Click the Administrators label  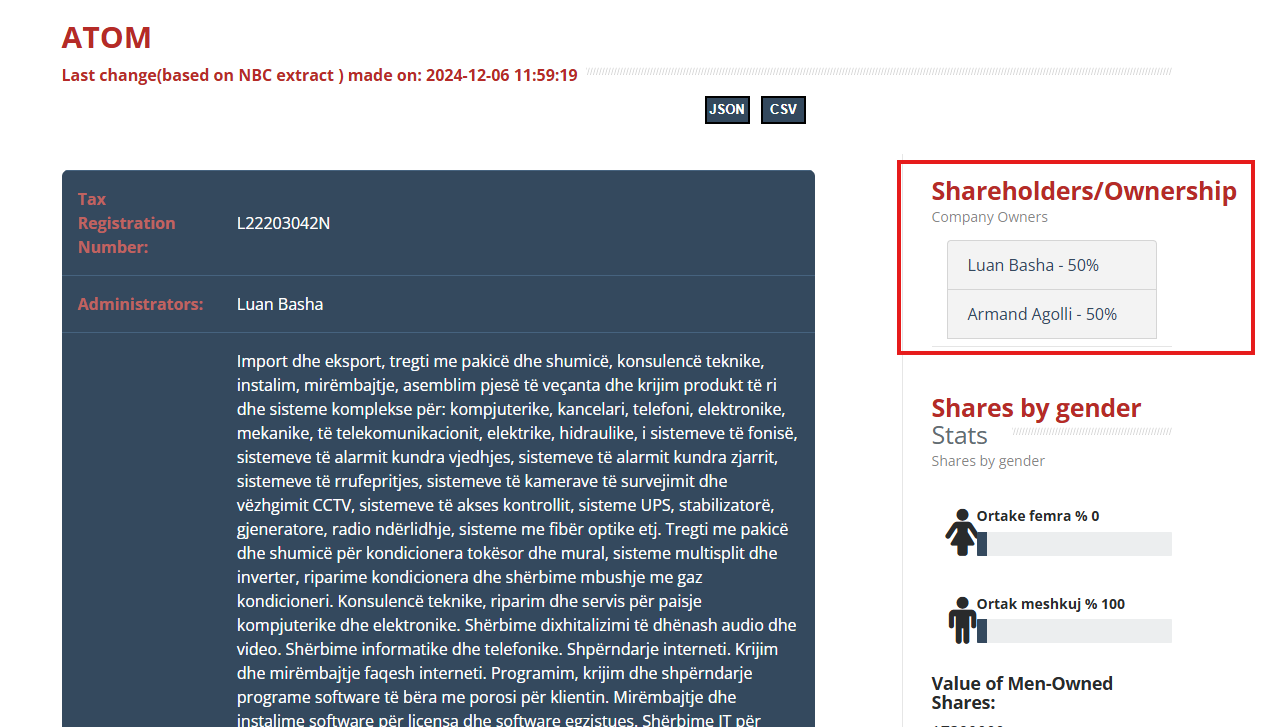pos(140,304)
